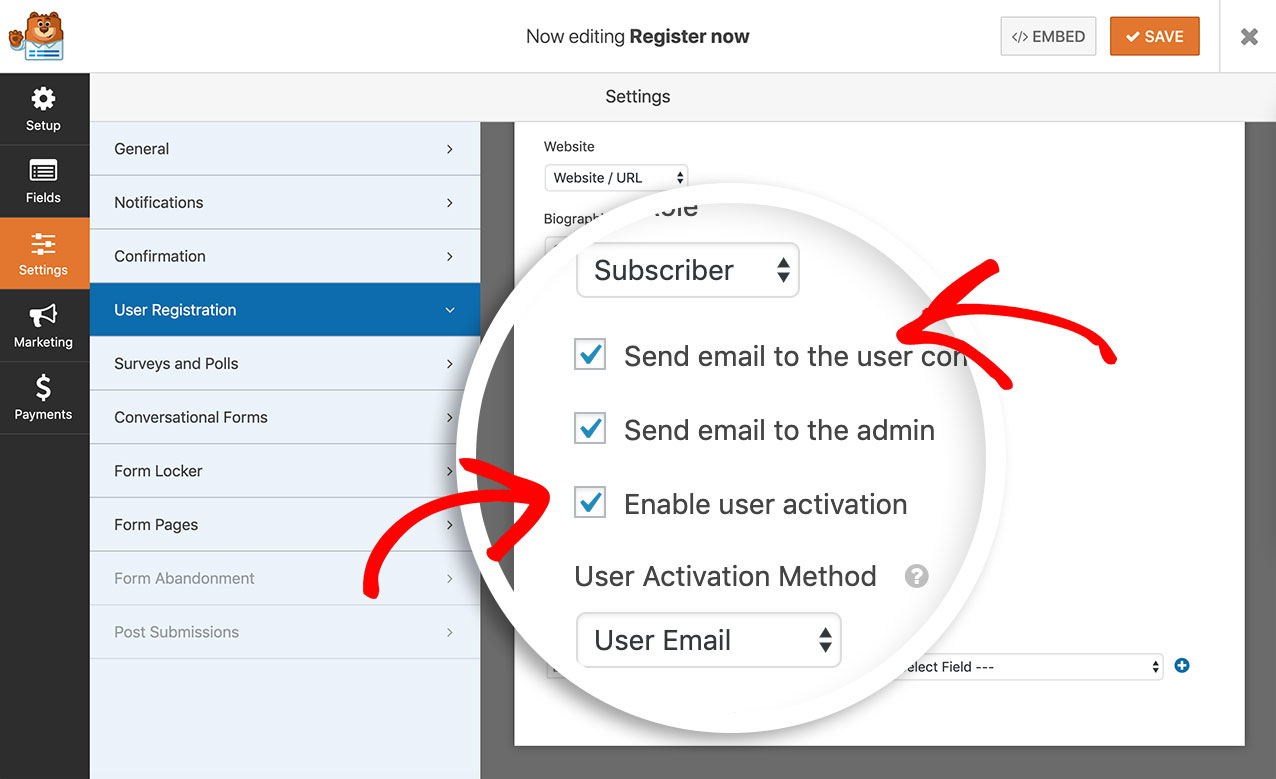1276x779 pixels.
Task: Click the 'Now editing Register now' title
Action: point(638,36)
